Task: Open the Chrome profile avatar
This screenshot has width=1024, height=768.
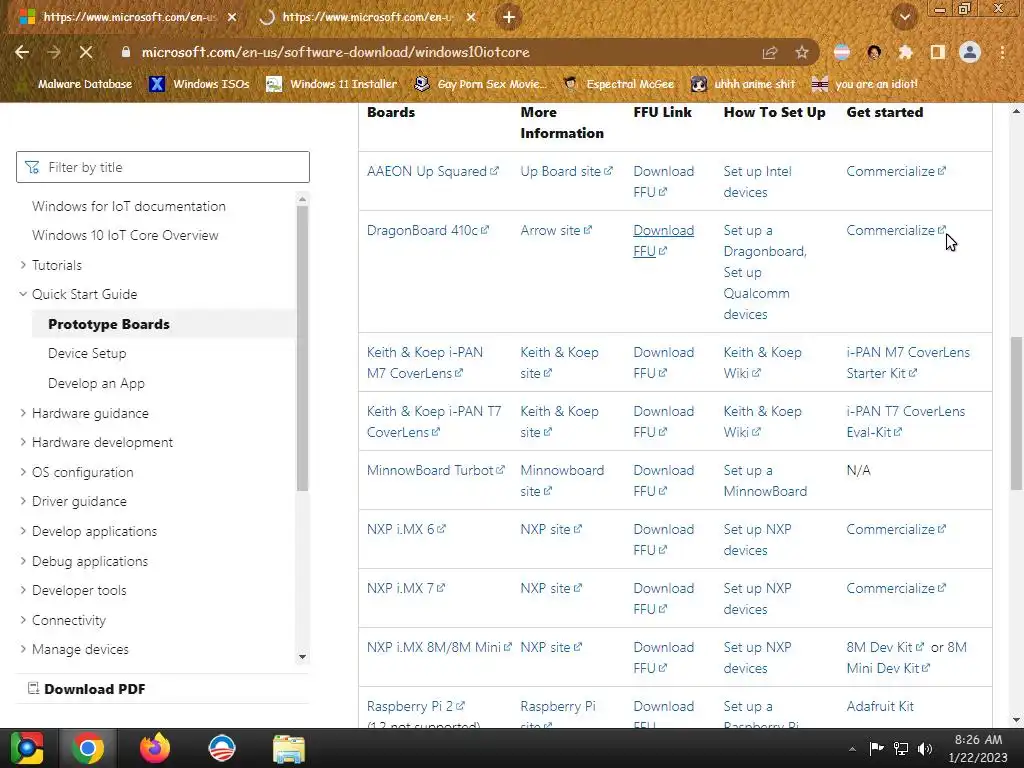Action: click(970, 52)
